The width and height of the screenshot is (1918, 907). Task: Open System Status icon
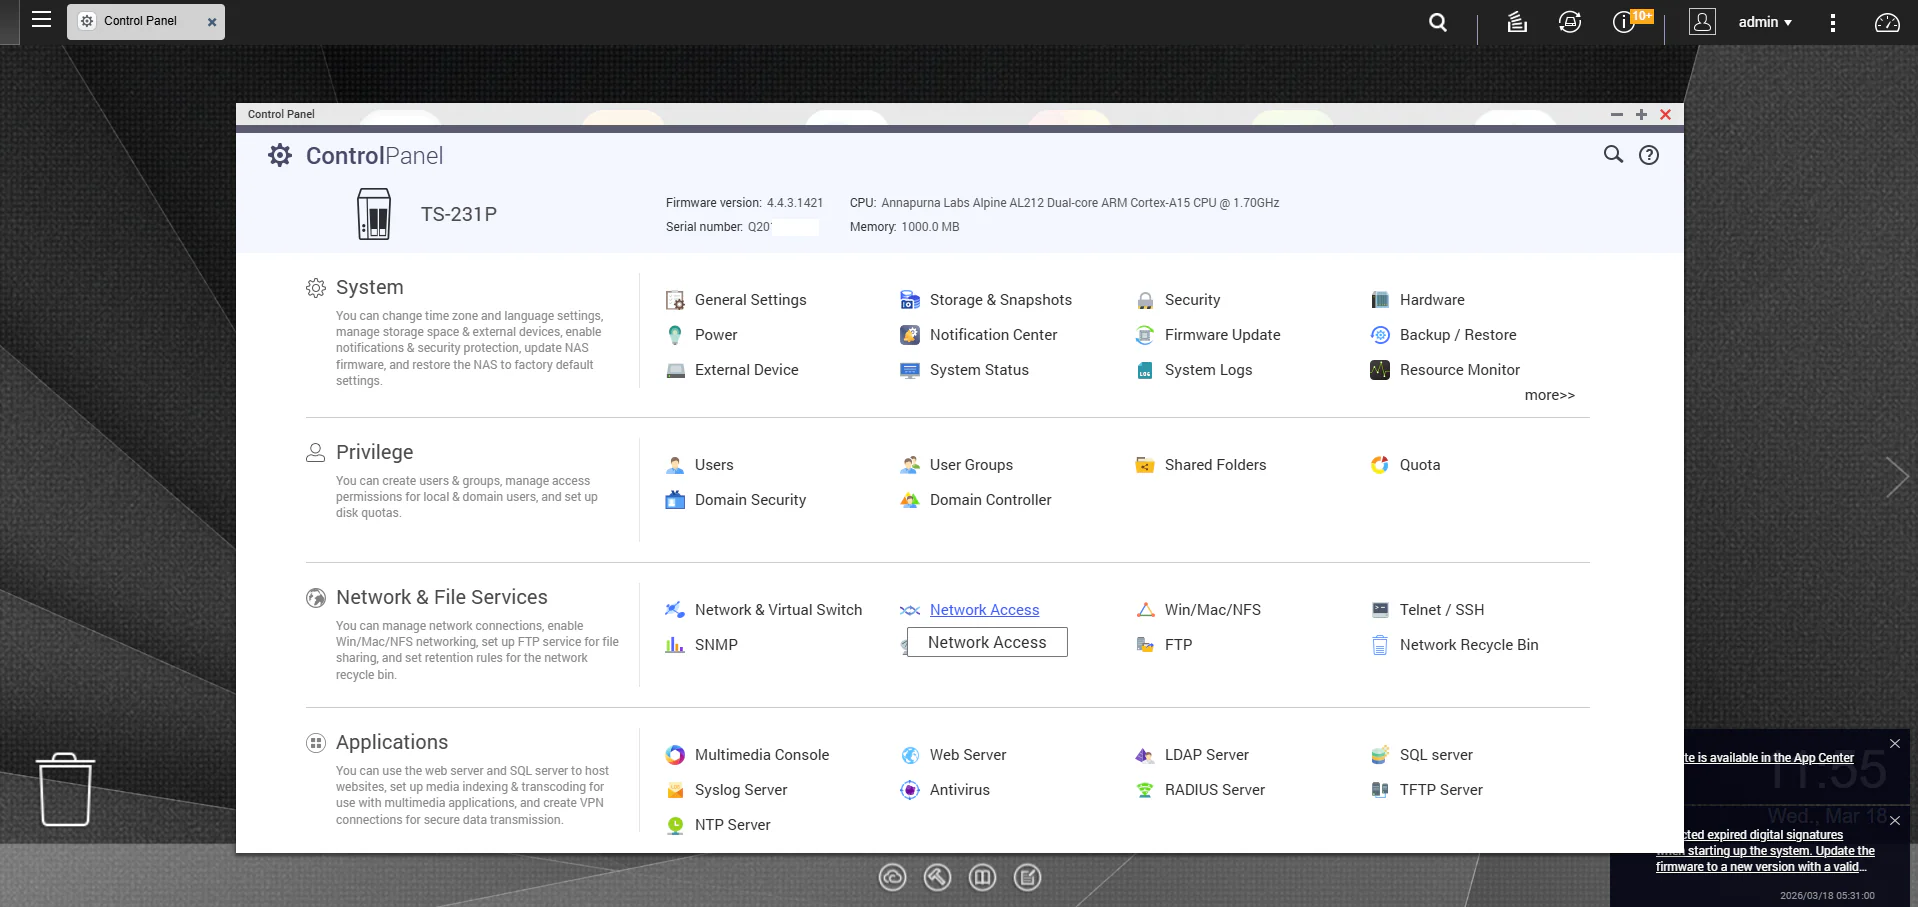(x=910, y=370)
